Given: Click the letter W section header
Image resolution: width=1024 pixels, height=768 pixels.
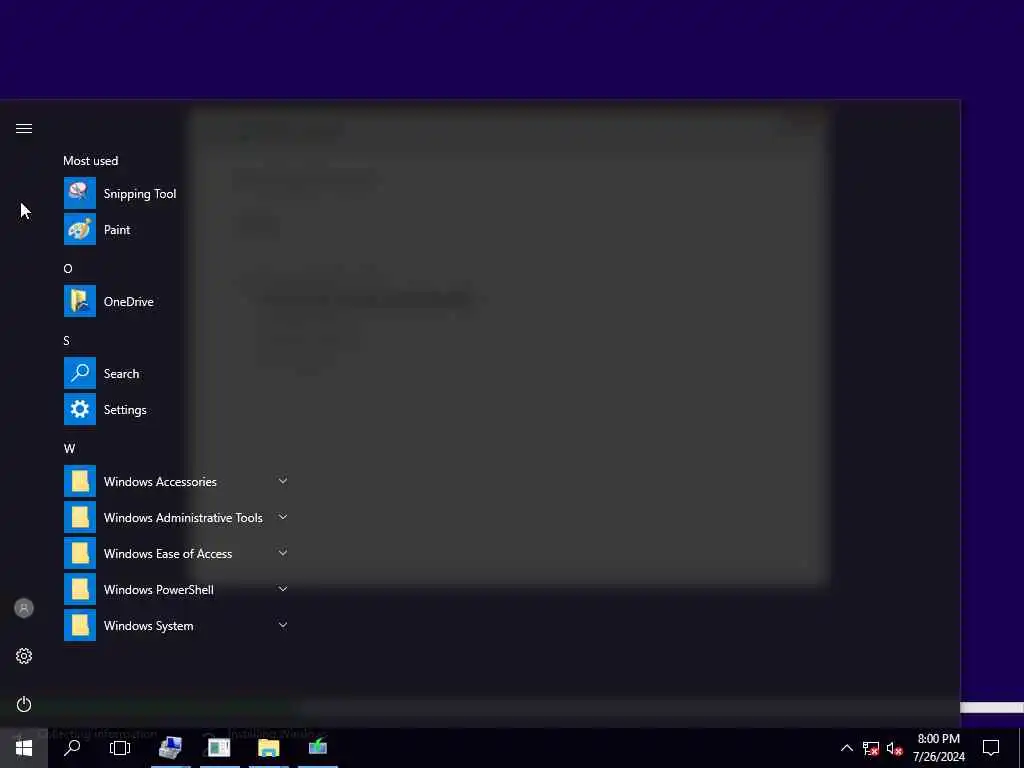Looking at the screenshot, I should pyautogui.click(x=69, y=449).
